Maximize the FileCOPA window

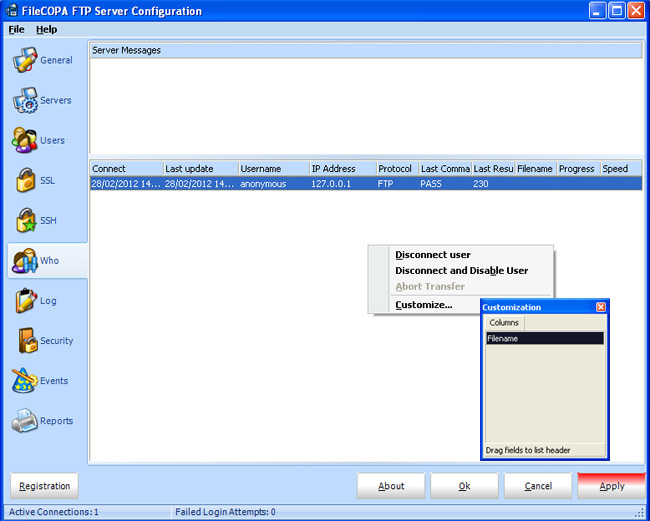pyautogui.click(x=616, y=11)
